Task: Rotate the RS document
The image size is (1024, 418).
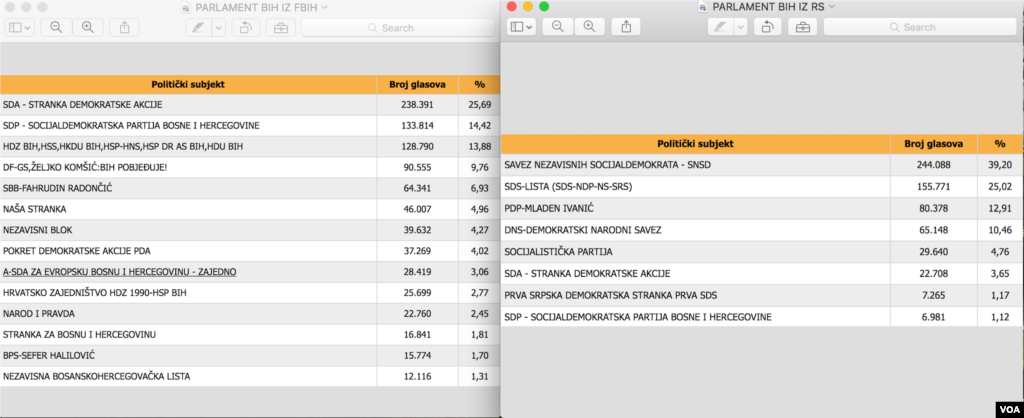Action: [765, 27]
